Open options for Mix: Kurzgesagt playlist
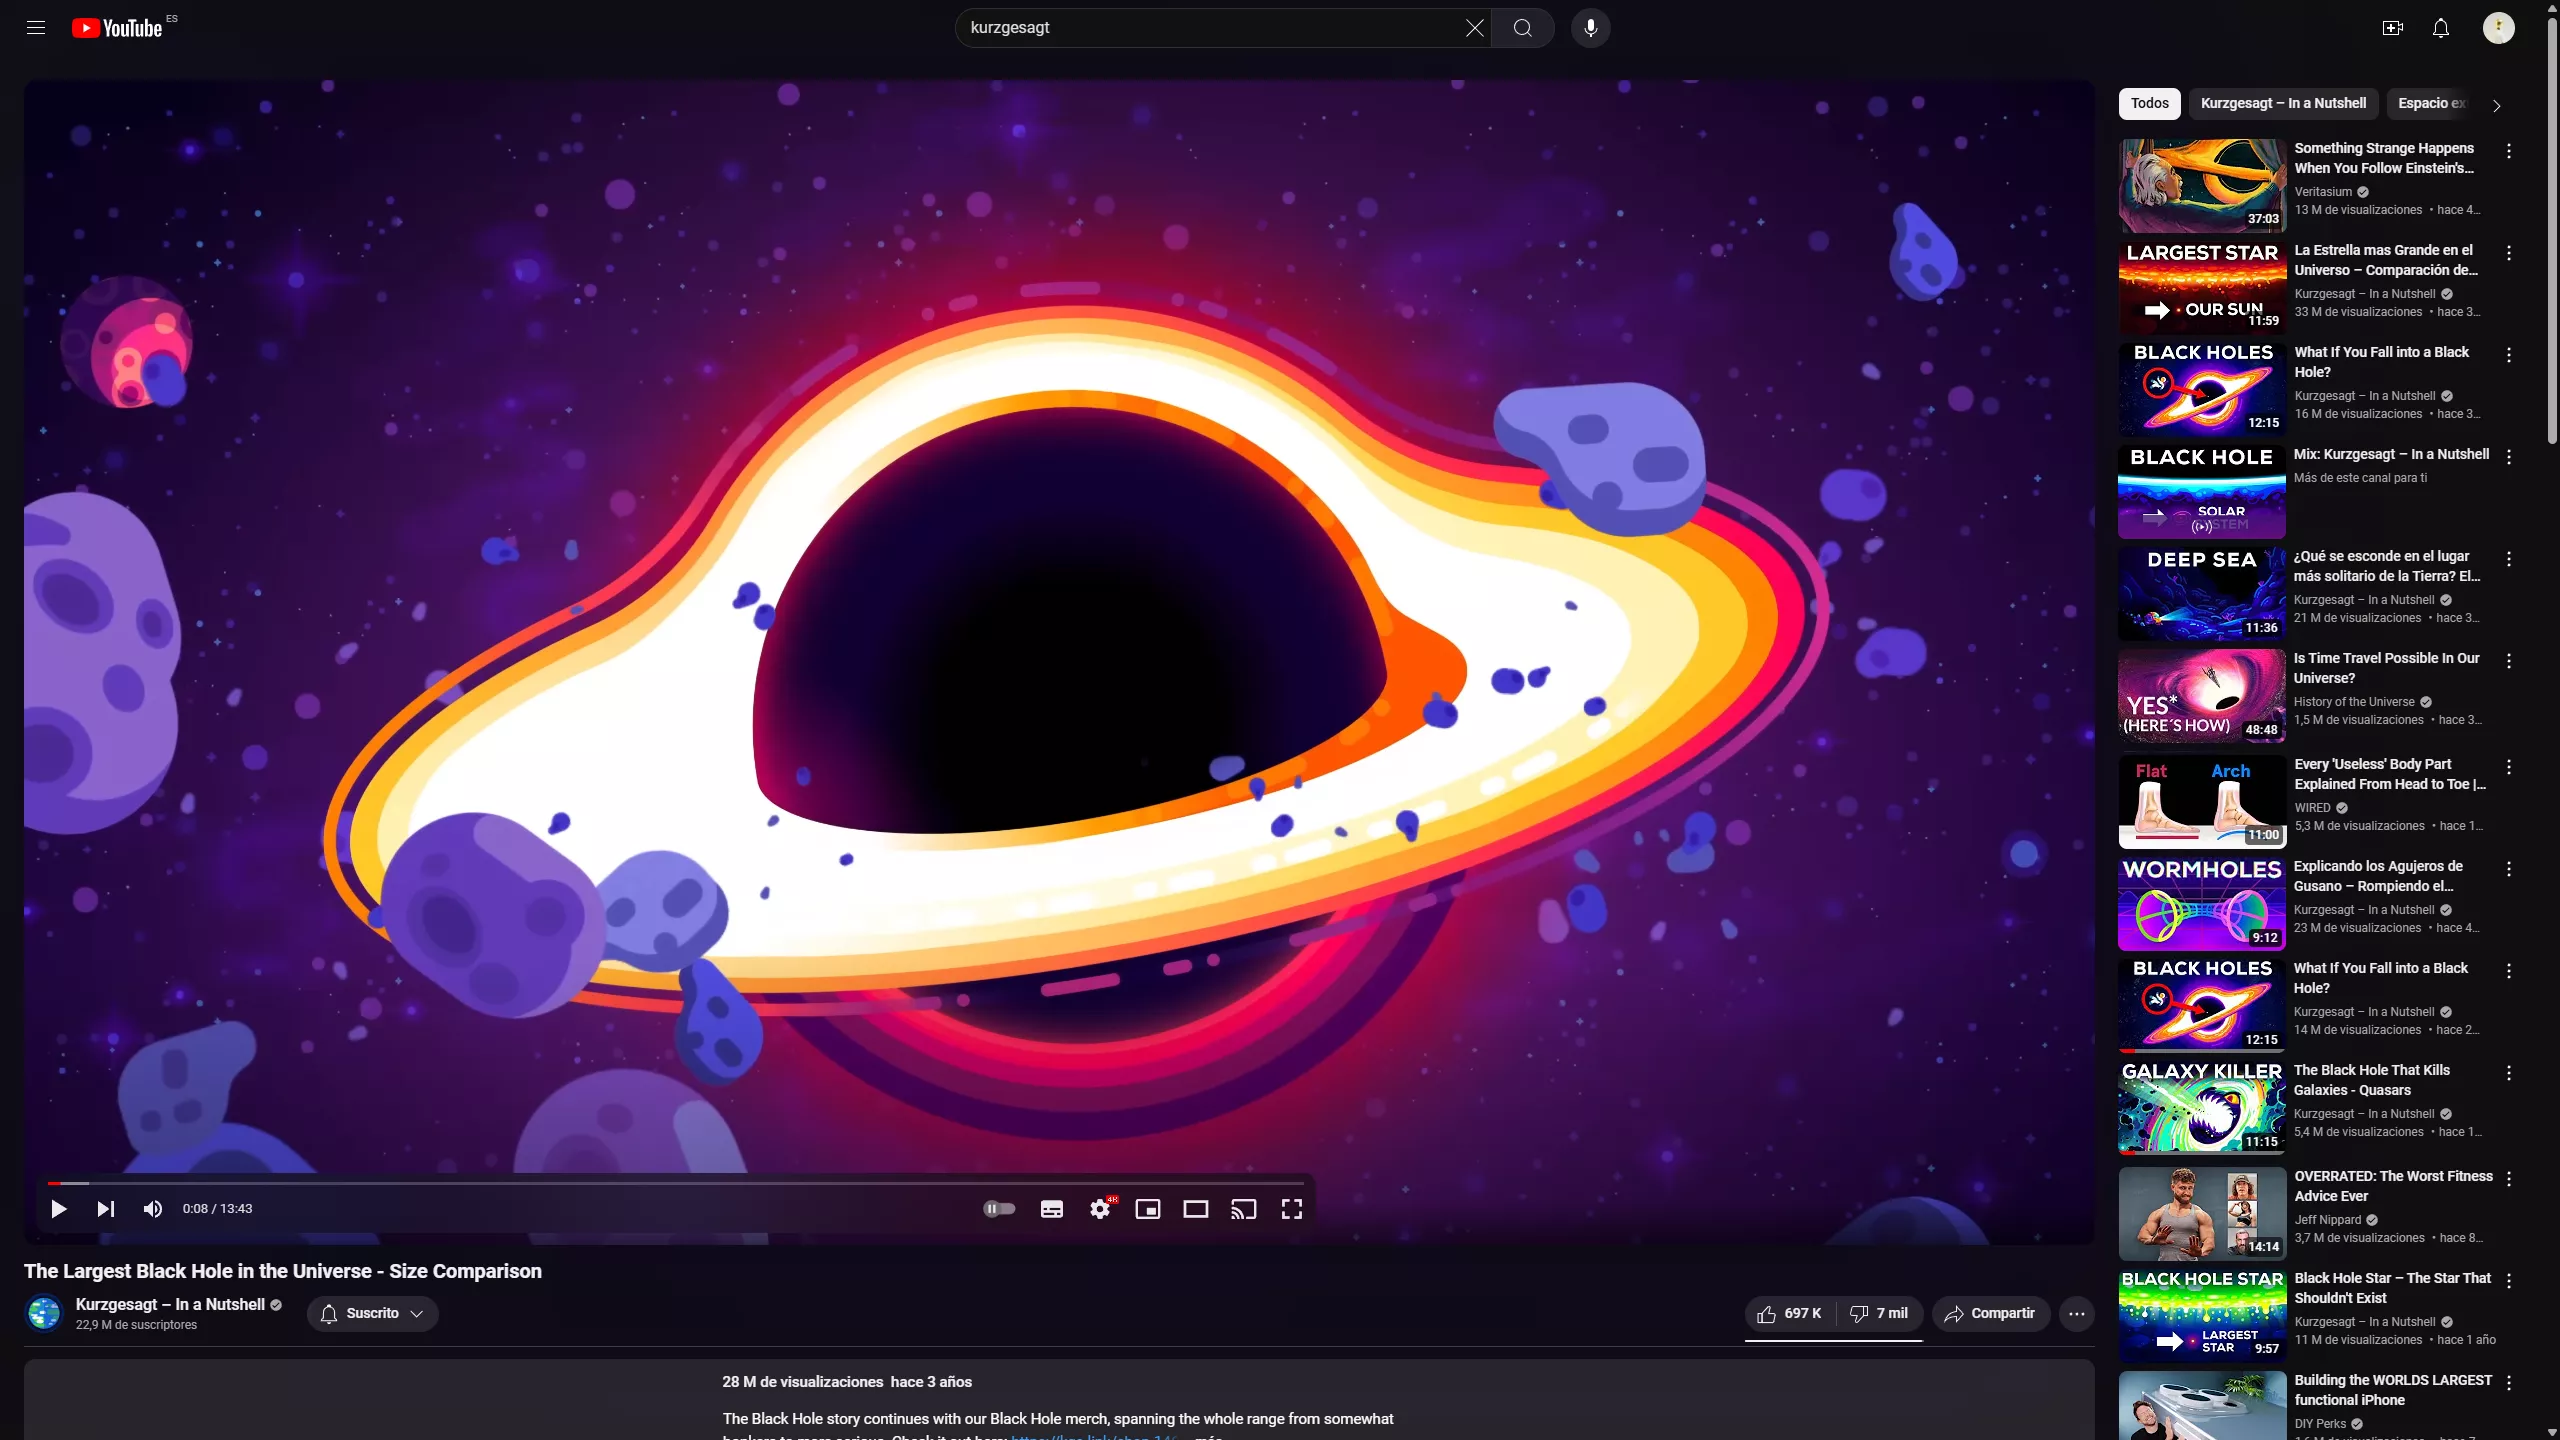The width and height of the screenshot is (2560, 1440). [2508, 457]
